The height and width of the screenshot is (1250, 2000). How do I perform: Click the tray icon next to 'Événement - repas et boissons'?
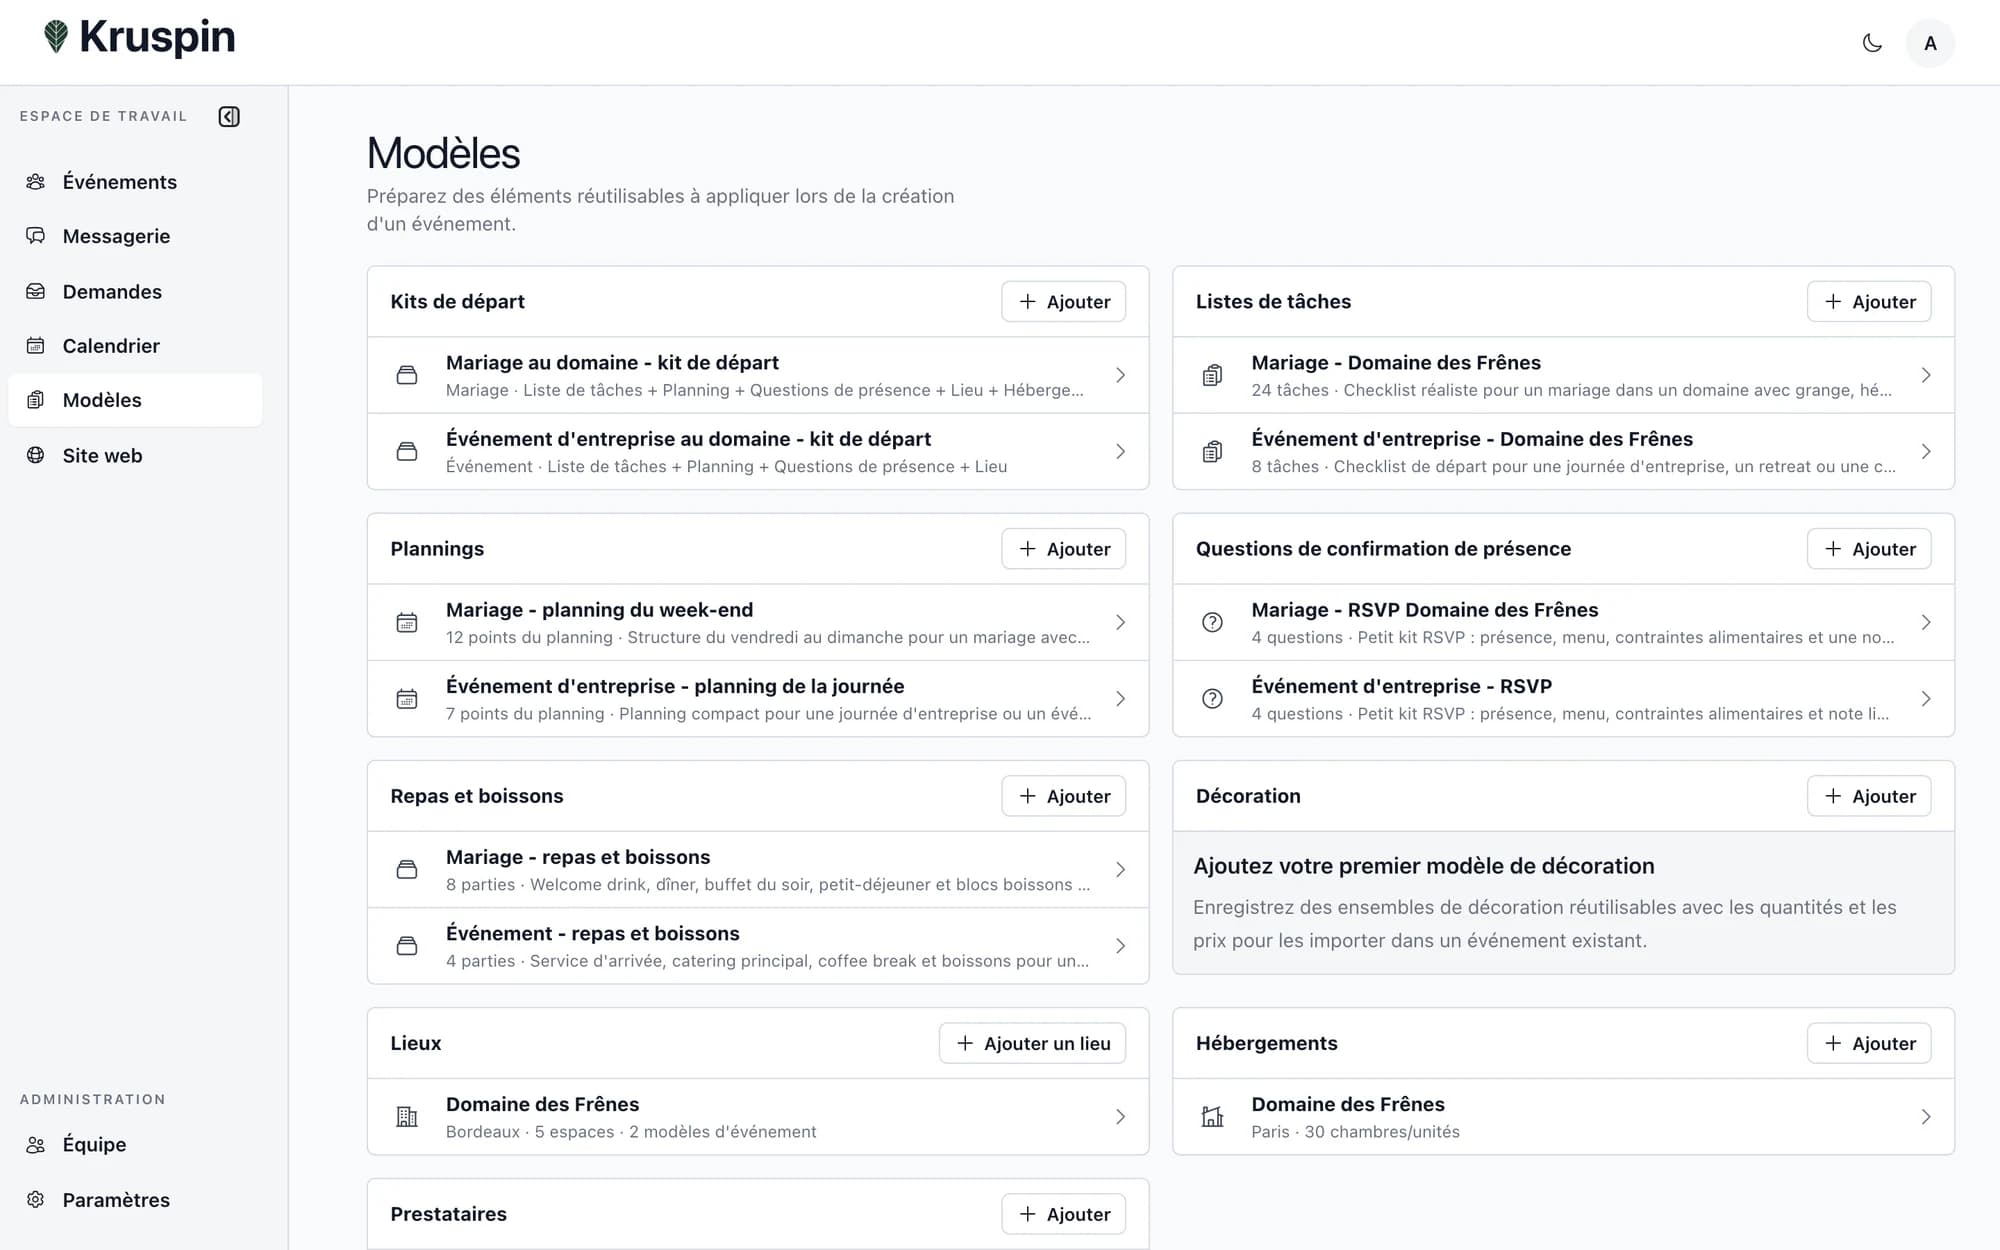coord(407,946)
